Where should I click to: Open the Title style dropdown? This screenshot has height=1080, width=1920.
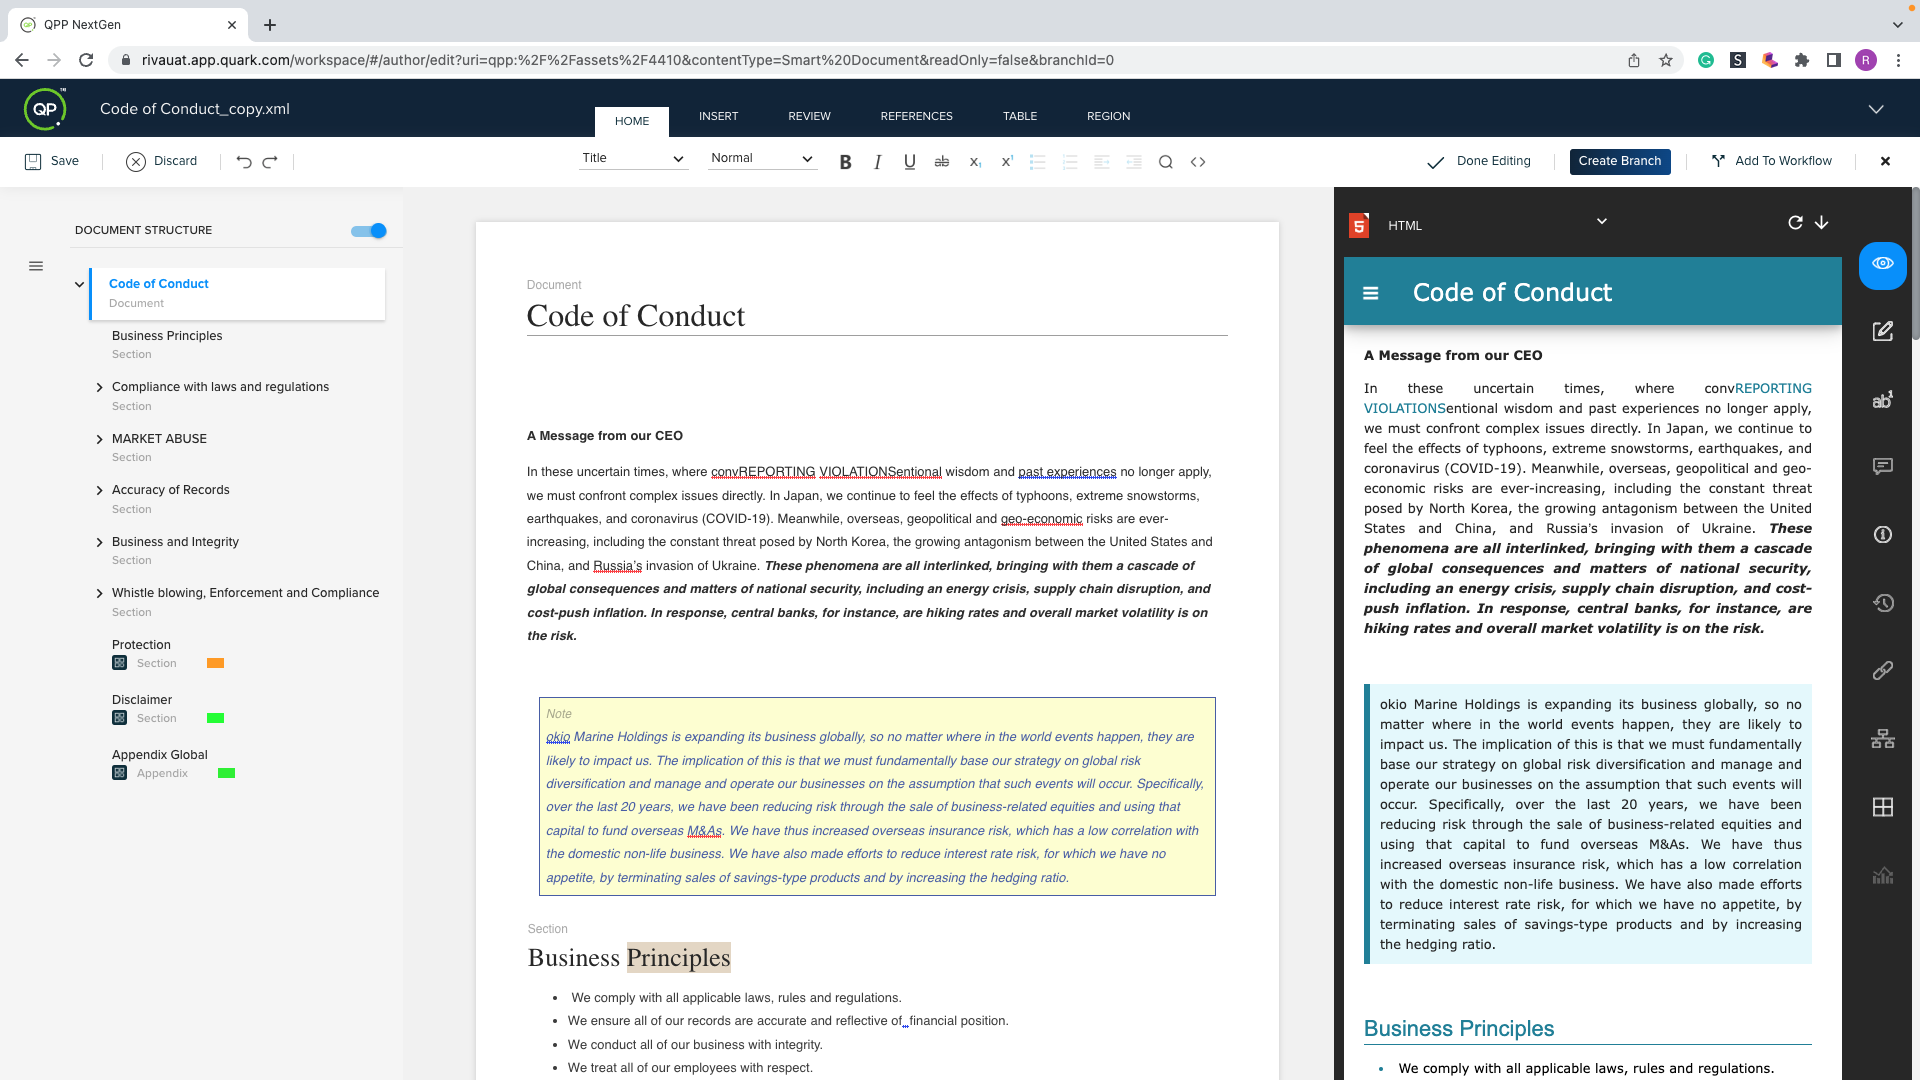tap(633, 158)
